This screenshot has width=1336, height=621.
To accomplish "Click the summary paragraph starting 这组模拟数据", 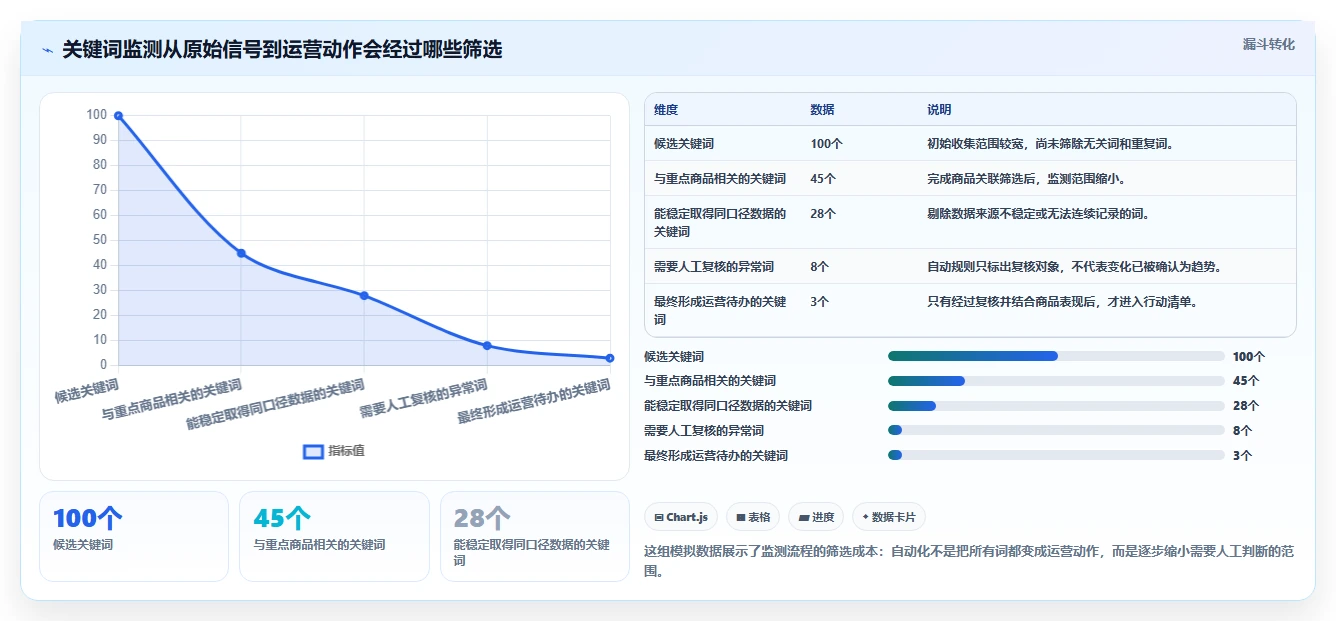I will coord(969,559).
